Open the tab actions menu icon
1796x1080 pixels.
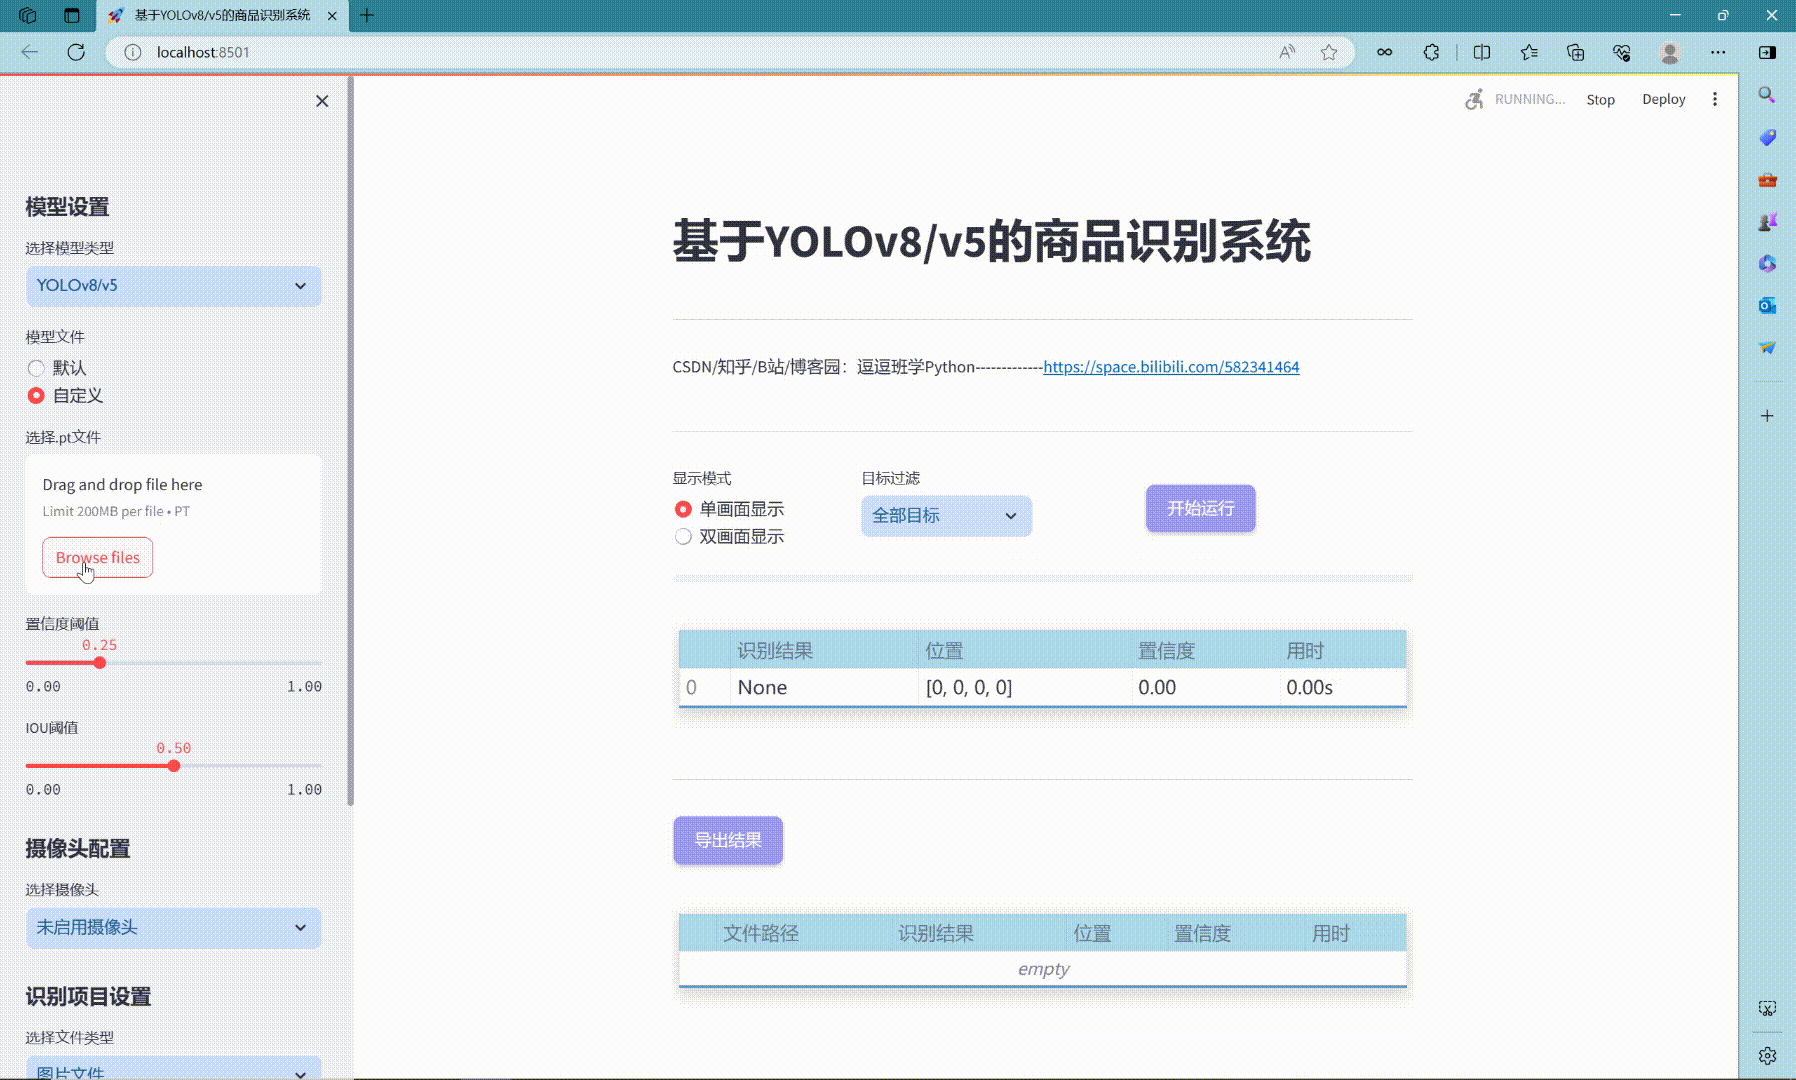coord(71,15)
